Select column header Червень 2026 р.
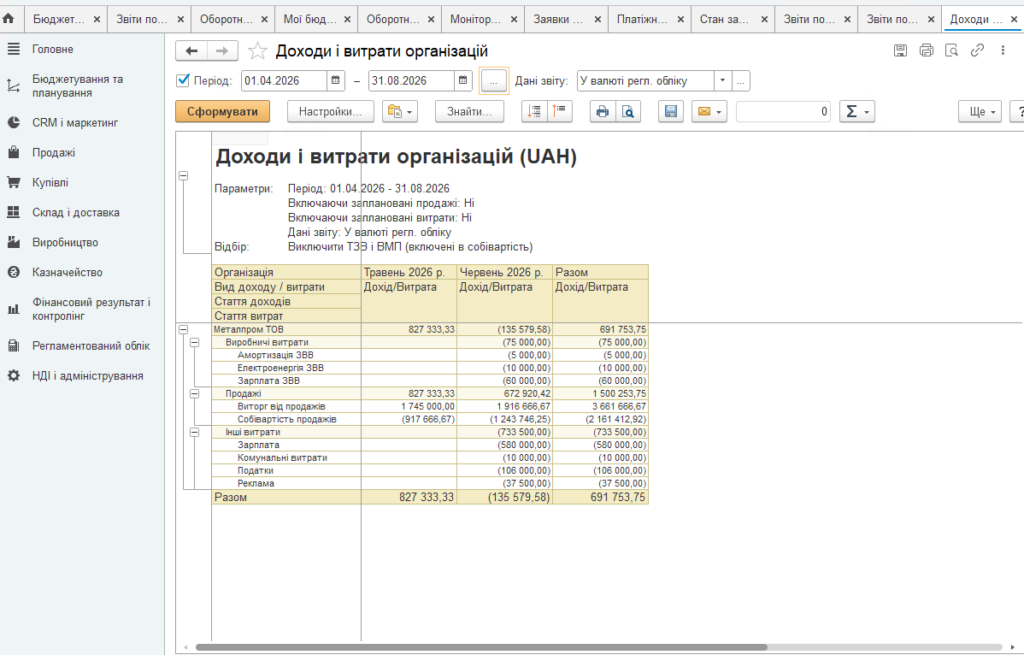 [504, 272]
